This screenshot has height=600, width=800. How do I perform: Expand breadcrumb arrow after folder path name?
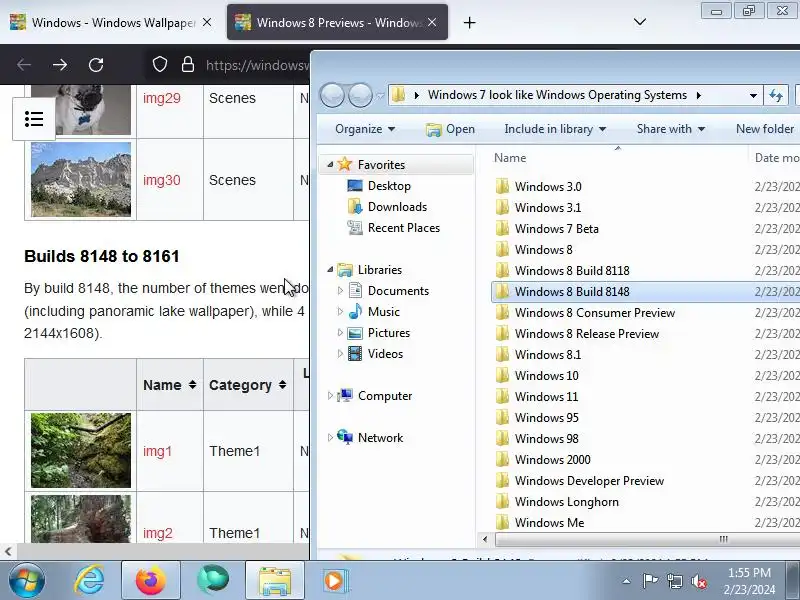coord(698,95)
